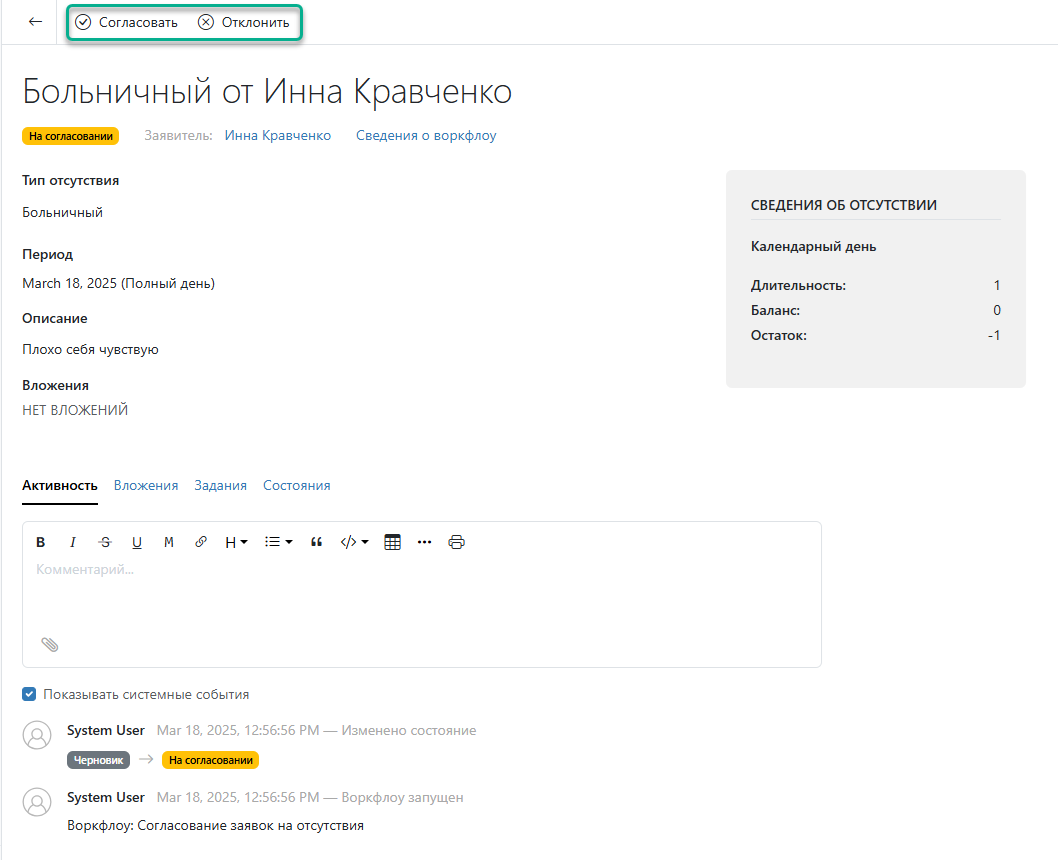Open the list style dropdown
The height and width of the screenshot is (860, 1058).
click(278, 542)
